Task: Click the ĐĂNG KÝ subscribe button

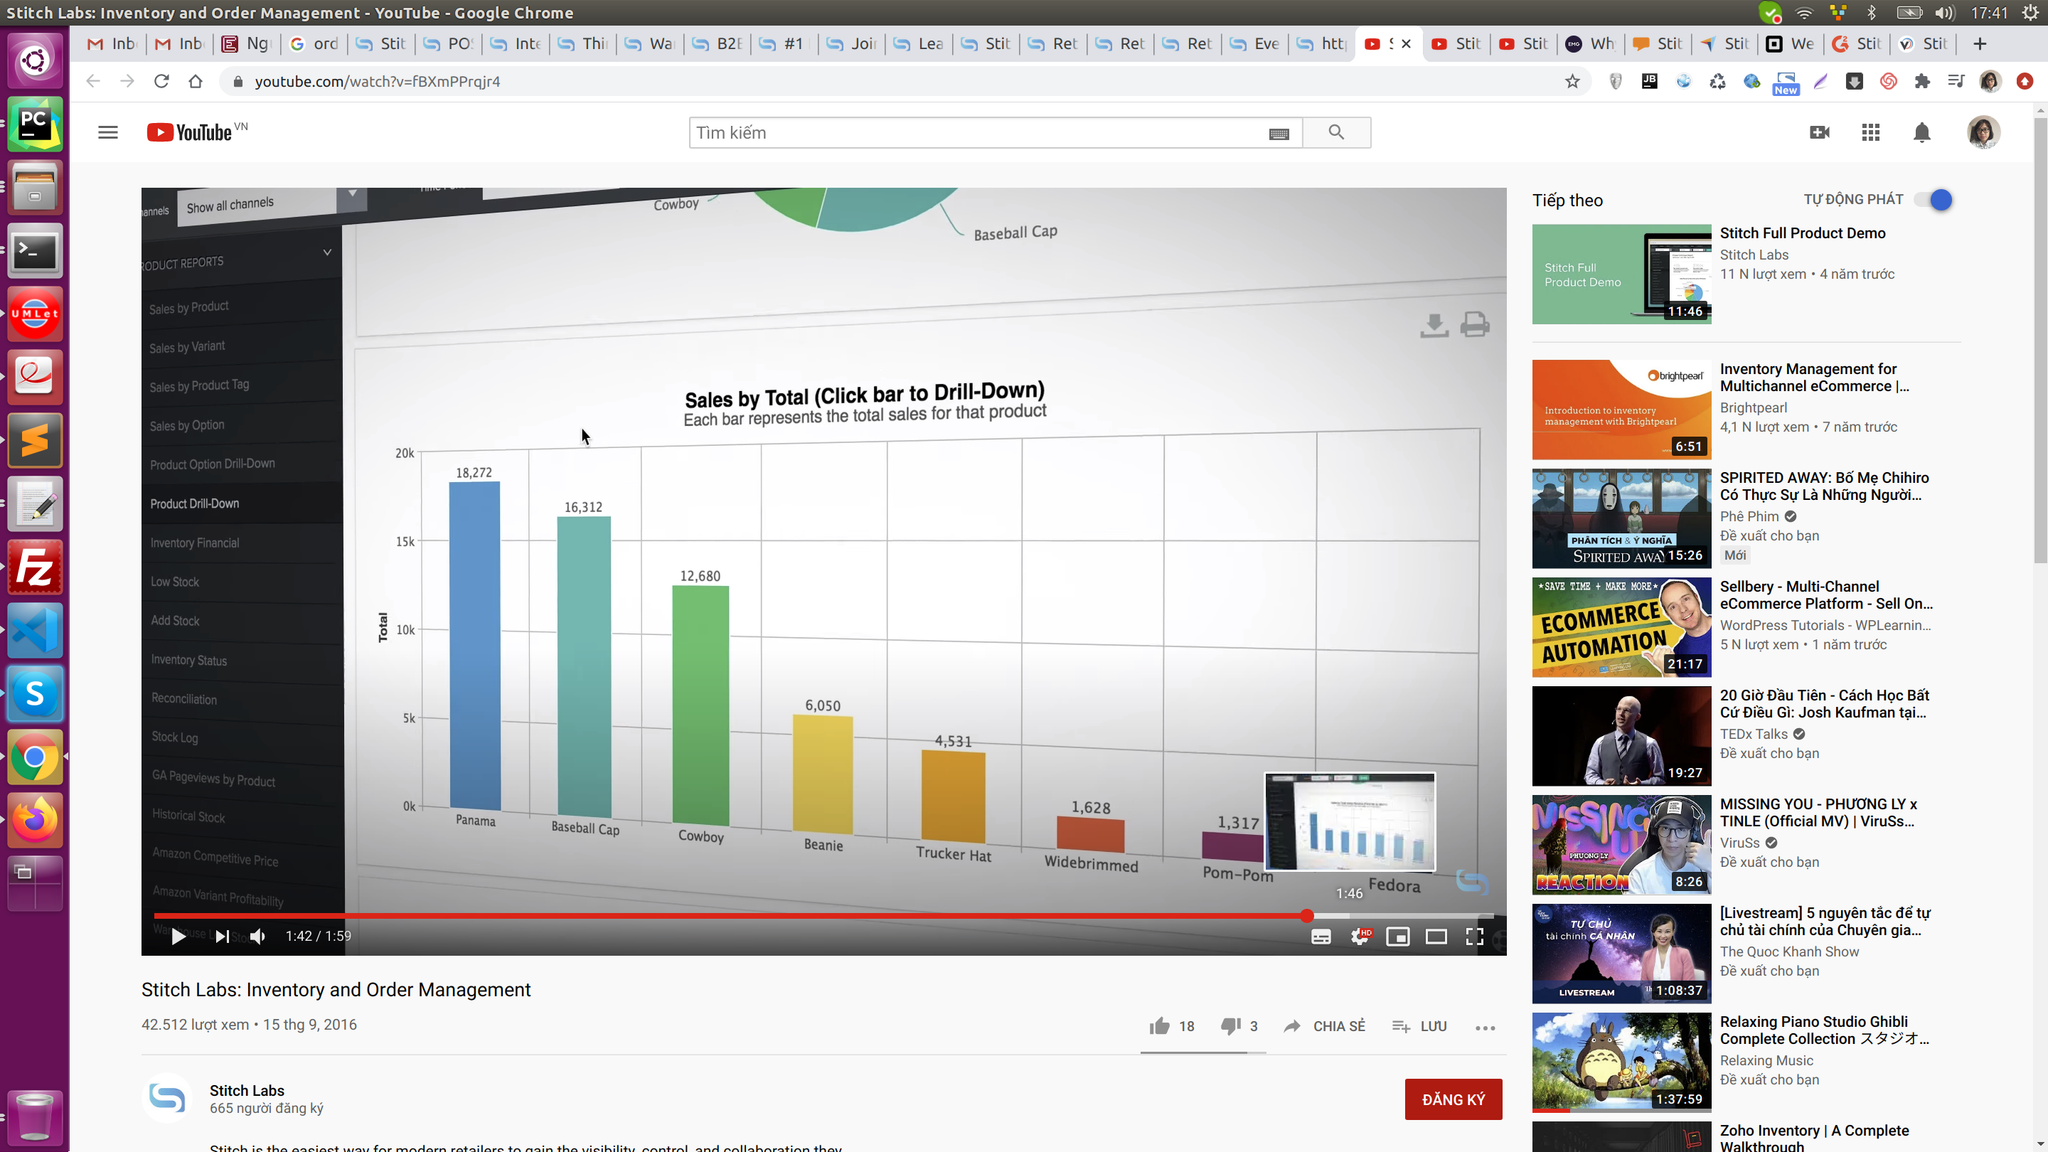Action: click(x=1453, y=1099)
